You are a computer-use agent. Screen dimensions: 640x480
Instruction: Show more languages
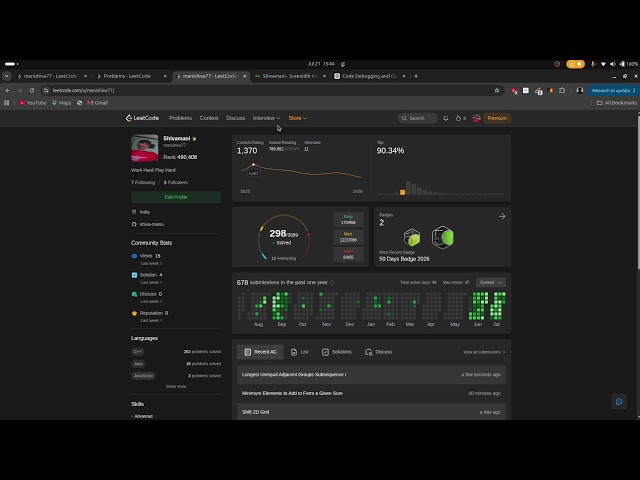176,386
